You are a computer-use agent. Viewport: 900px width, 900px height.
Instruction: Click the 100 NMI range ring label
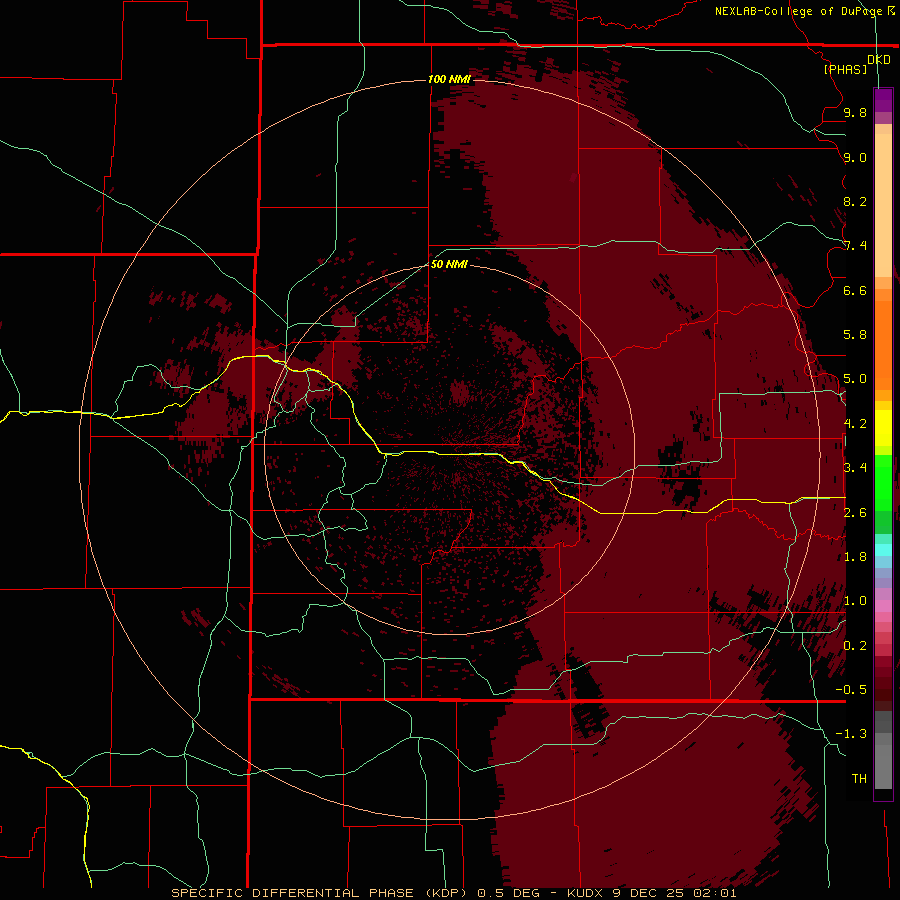[449, 79]
